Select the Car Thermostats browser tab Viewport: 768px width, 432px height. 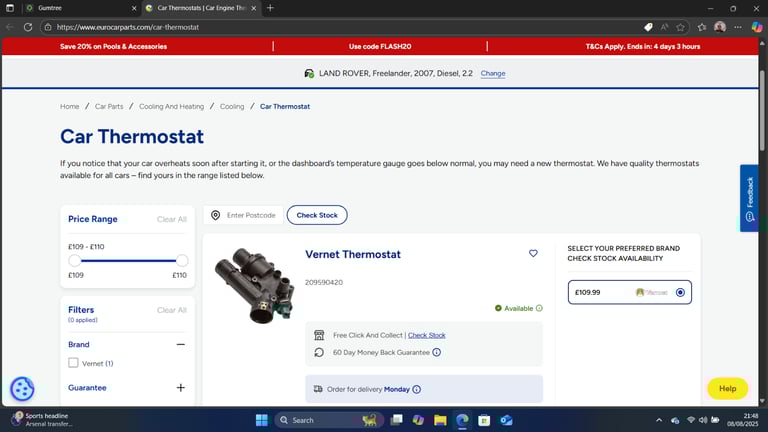tap(201, 8)
